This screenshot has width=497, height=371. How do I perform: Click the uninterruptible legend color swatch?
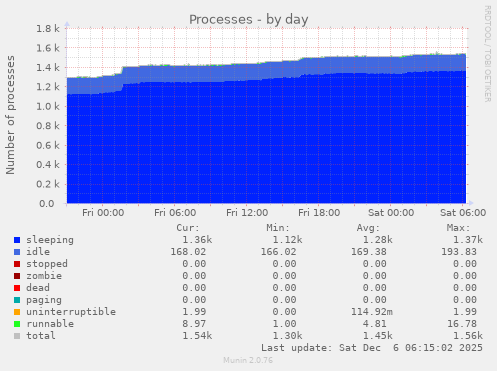(17, 312)
